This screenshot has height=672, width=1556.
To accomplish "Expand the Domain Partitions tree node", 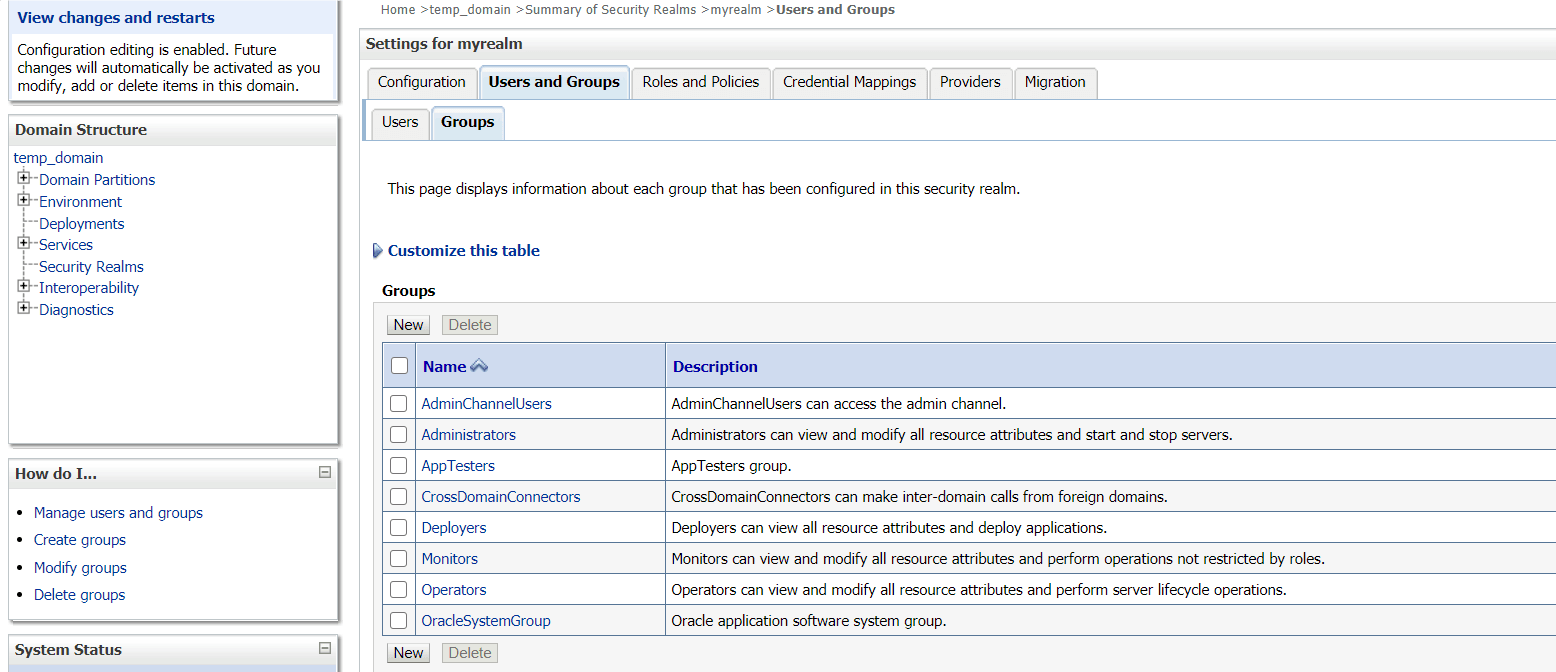I will tap(24, 179).
